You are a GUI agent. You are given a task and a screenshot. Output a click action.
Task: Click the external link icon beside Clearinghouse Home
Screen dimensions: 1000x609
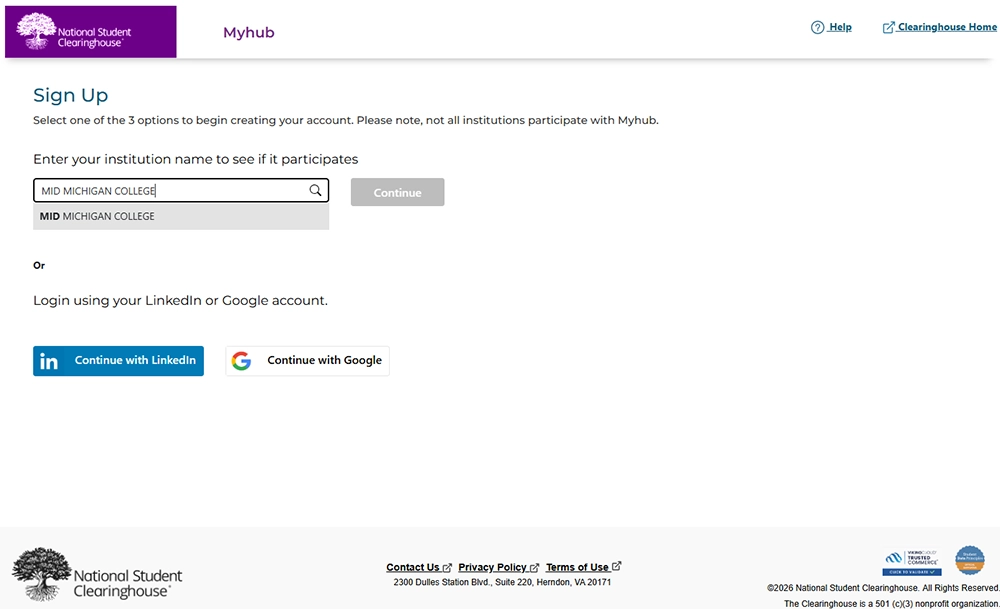pos(888,27)
